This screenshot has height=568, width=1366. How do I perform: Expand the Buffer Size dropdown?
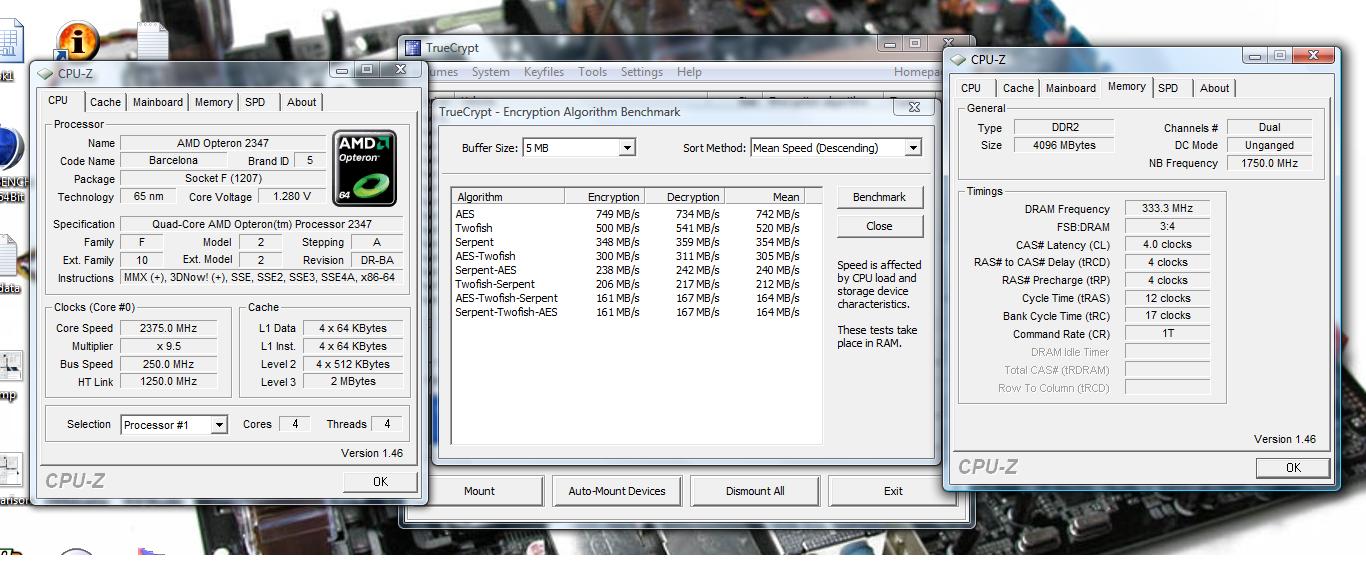(627, 148)
